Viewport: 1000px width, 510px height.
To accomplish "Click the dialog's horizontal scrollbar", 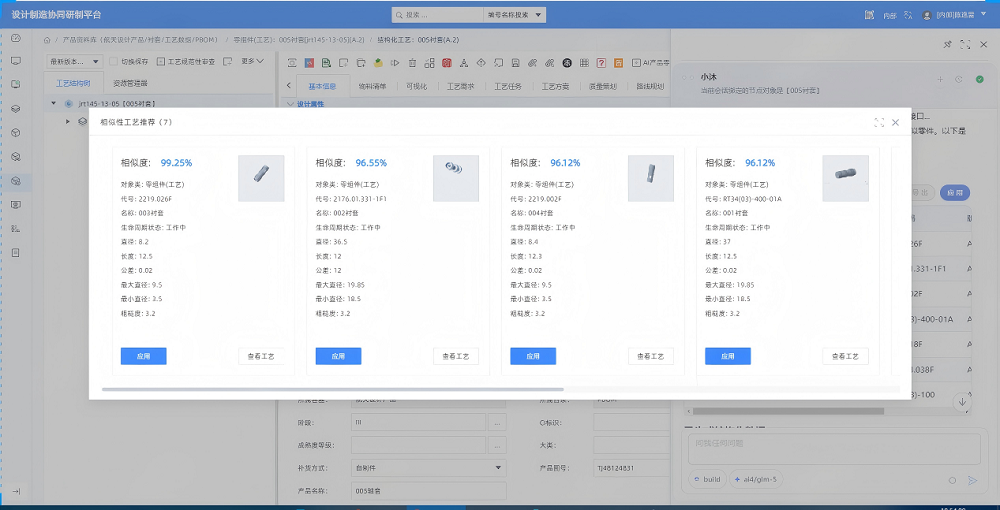I will (x=333, y=389).
